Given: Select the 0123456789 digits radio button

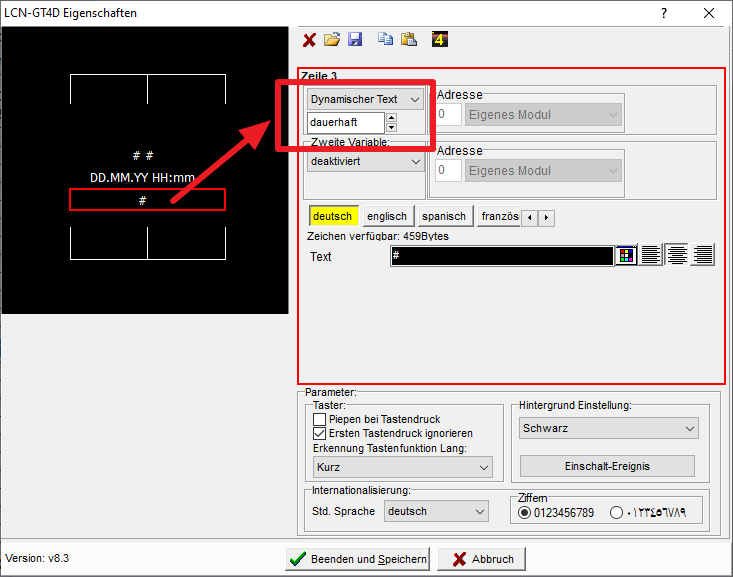Looking at the screenshot, I should [524, 513].
